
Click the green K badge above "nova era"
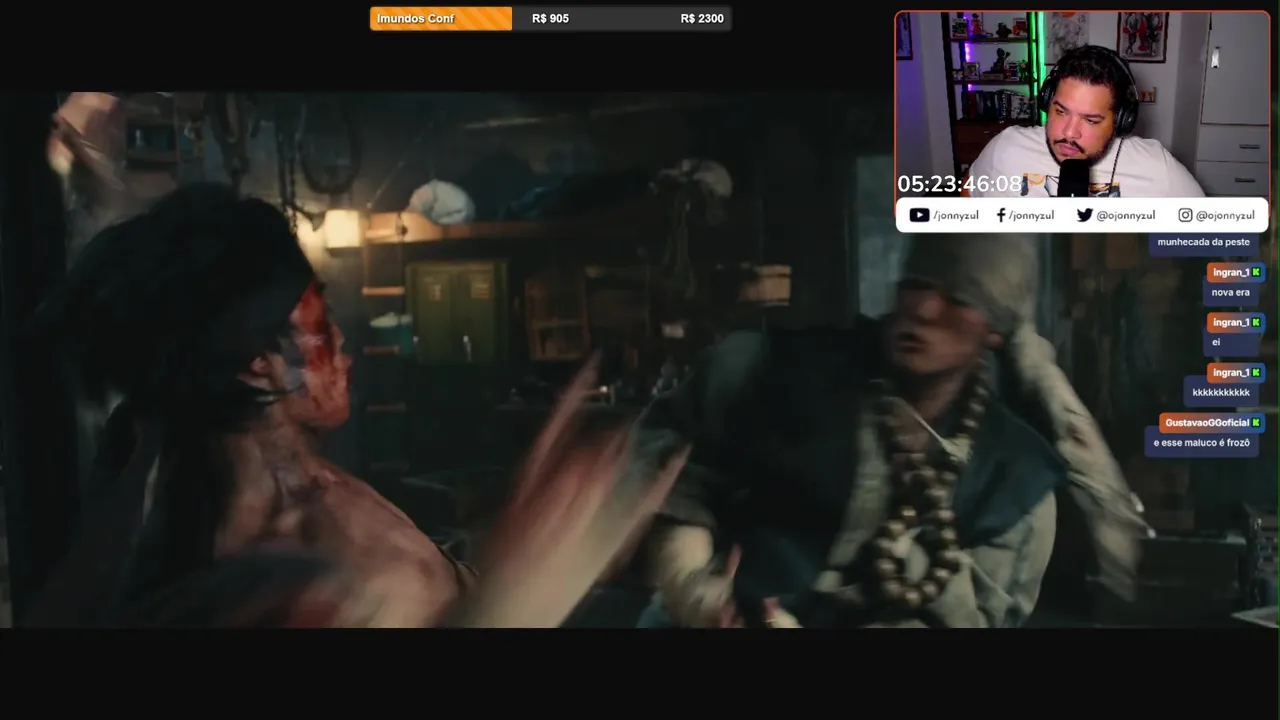pyautogui.click(x=1256, y=272)
